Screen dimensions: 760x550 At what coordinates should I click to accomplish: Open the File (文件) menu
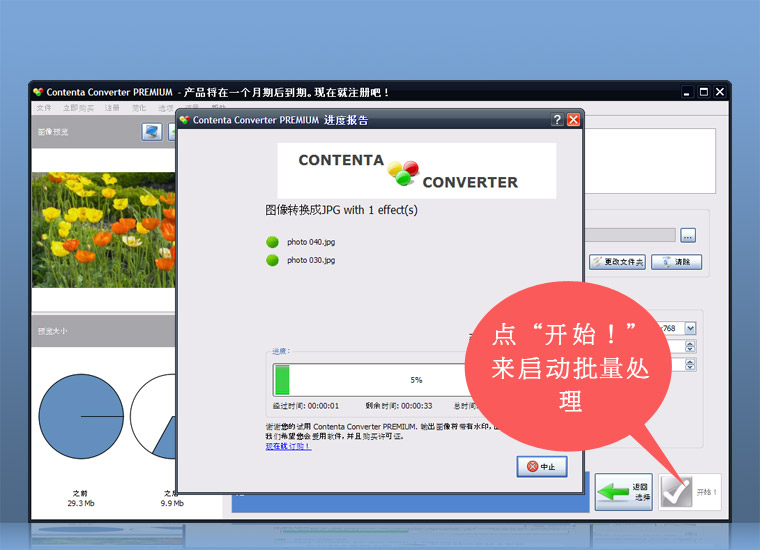click(x=44, y=108)
